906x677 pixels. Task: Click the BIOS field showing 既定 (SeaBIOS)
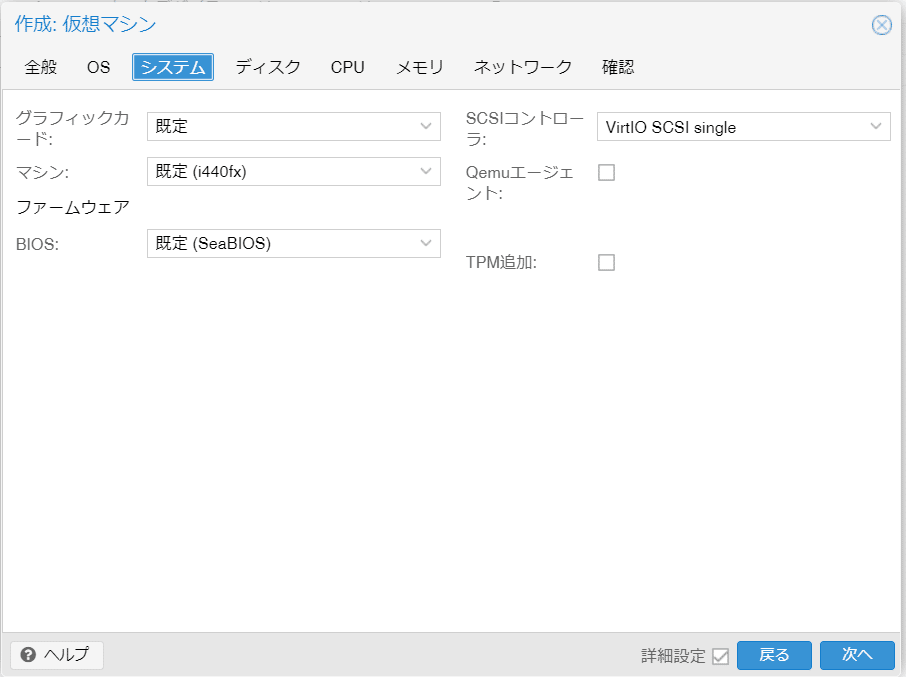(294, 243)
